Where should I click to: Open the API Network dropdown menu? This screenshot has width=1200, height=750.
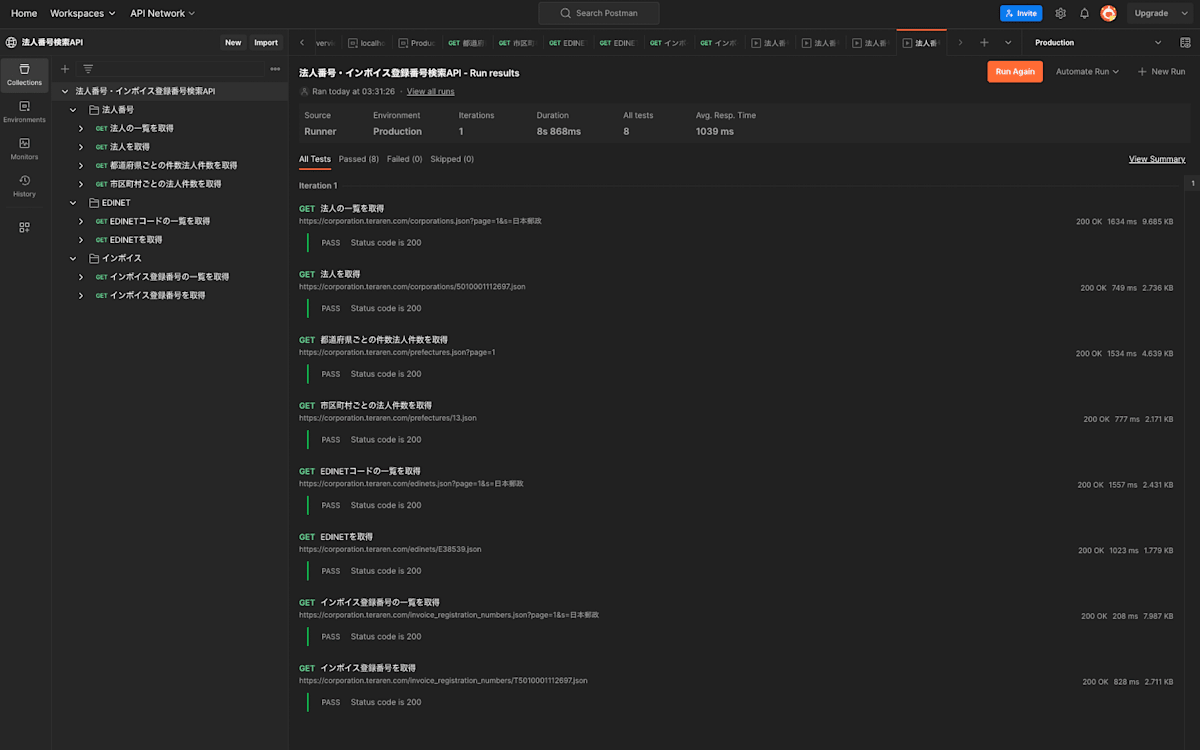point(162,13)
